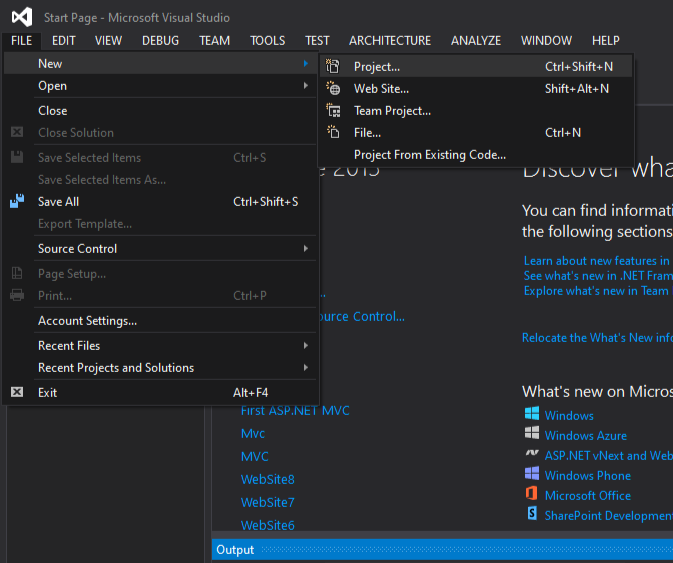Screen dimensions: 673x563
Task: Open the EDIT menu
Action: click(x=64, y=41)
